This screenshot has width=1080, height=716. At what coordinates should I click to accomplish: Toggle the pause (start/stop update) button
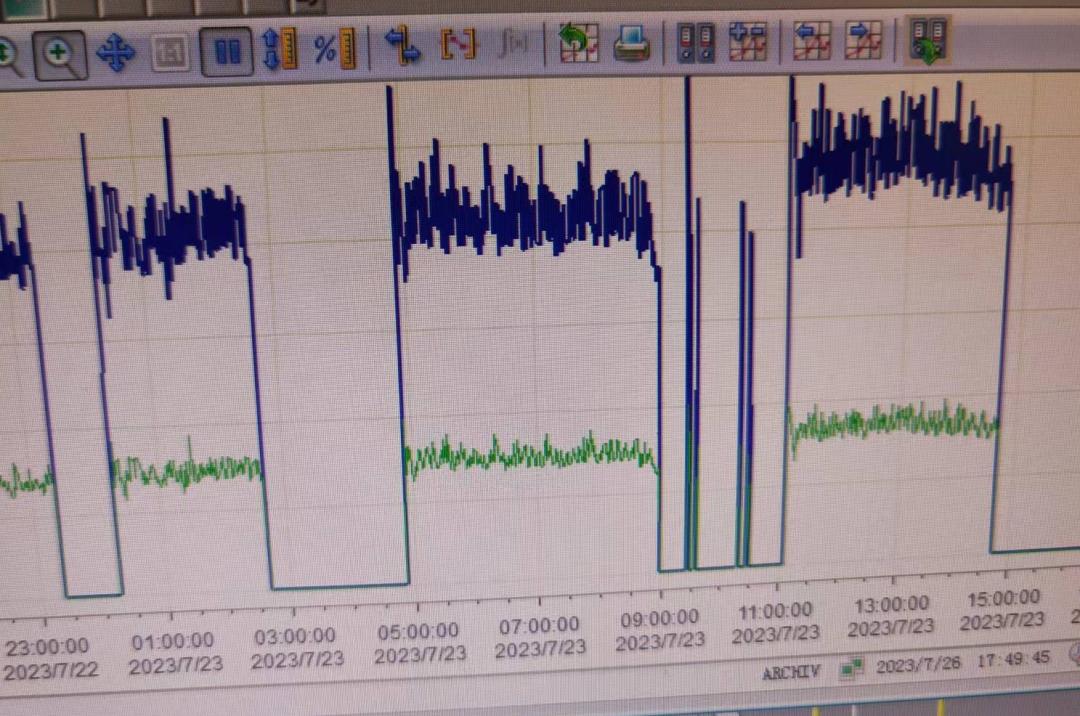227,52
